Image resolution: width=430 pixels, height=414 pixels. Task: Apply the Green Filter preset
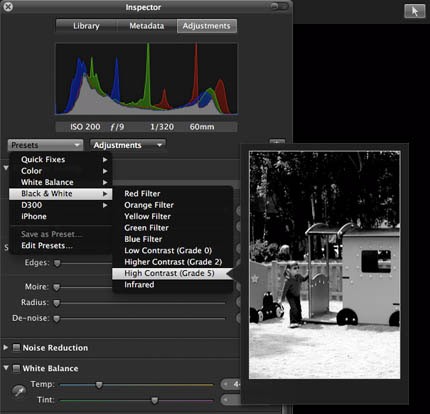tap(172, 228)
